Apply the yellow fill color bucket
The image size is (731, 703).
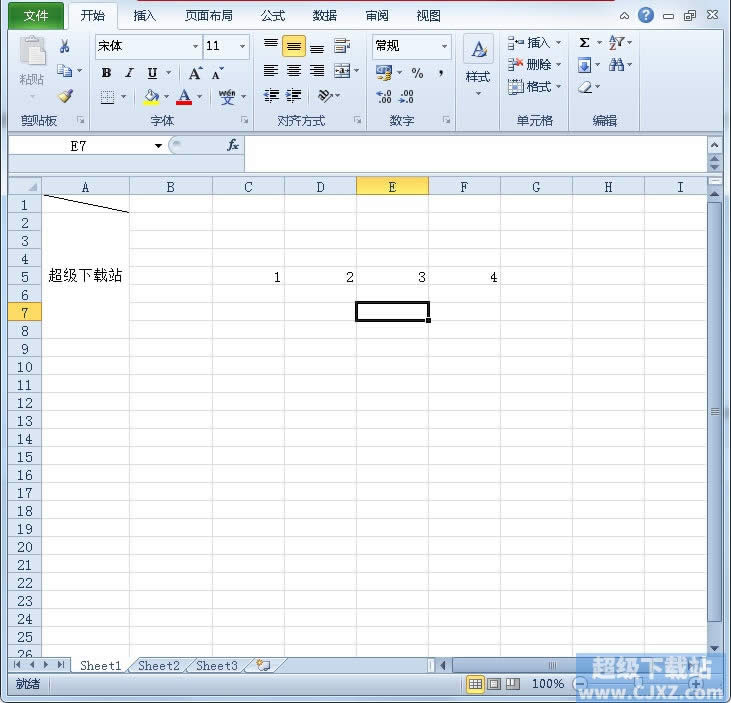coord(151,97)
